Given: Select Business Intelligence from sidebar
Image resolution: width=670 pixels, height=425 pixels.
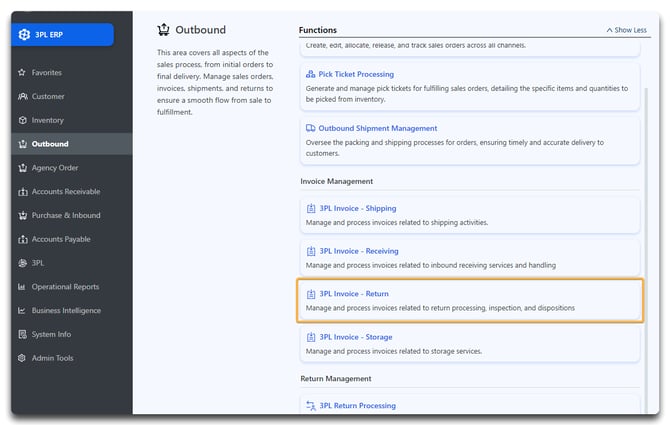Looking at the screenshot, I should coord(68,311).
